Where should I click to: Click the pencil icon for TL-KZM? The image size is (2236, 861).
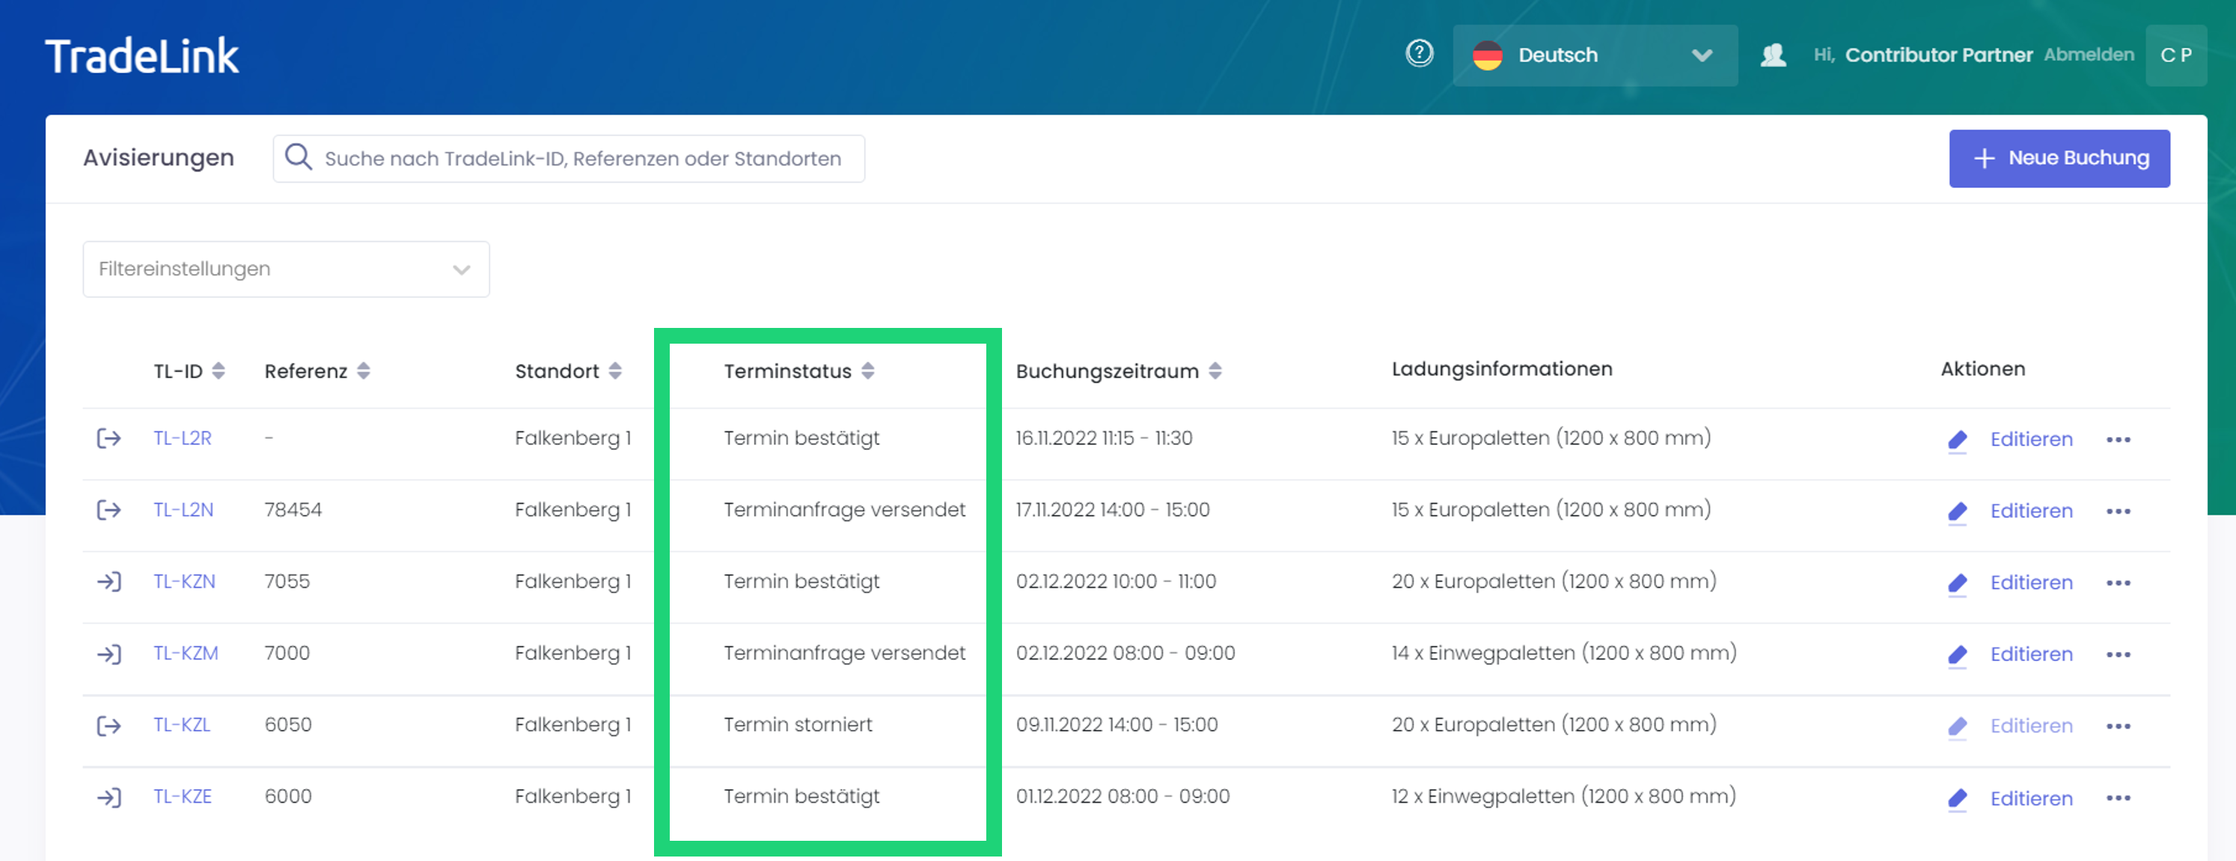click(x=1957, y=655)
